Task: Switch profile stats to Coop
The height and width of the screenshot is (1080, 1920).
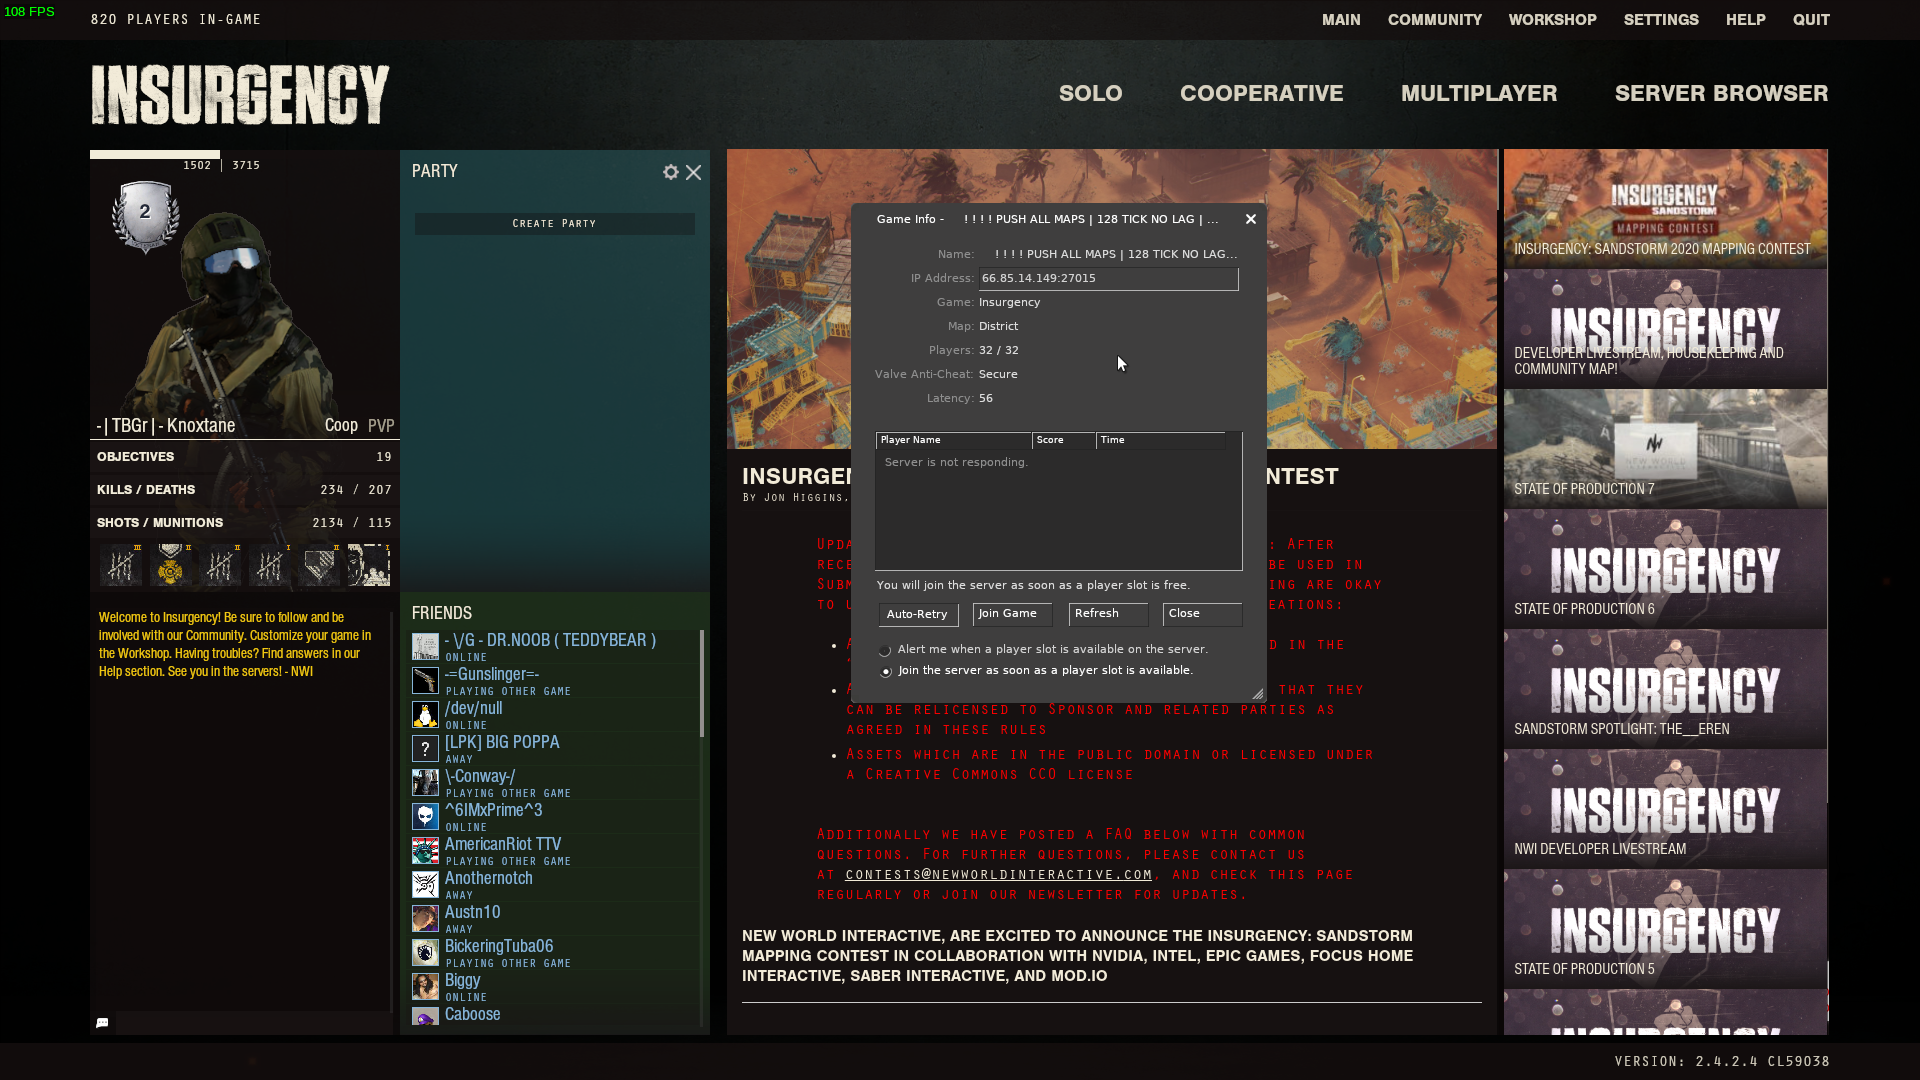Action: [341, 426]
